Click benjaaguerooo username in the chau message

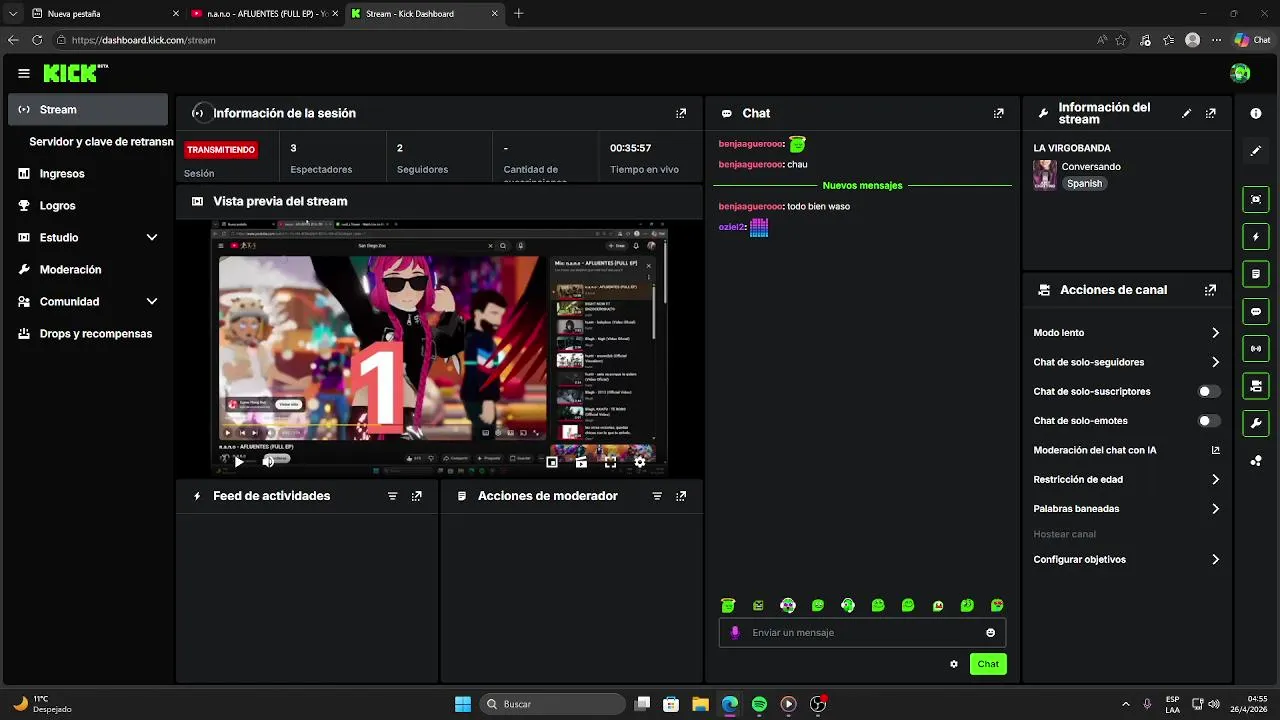tap(750, 164)
